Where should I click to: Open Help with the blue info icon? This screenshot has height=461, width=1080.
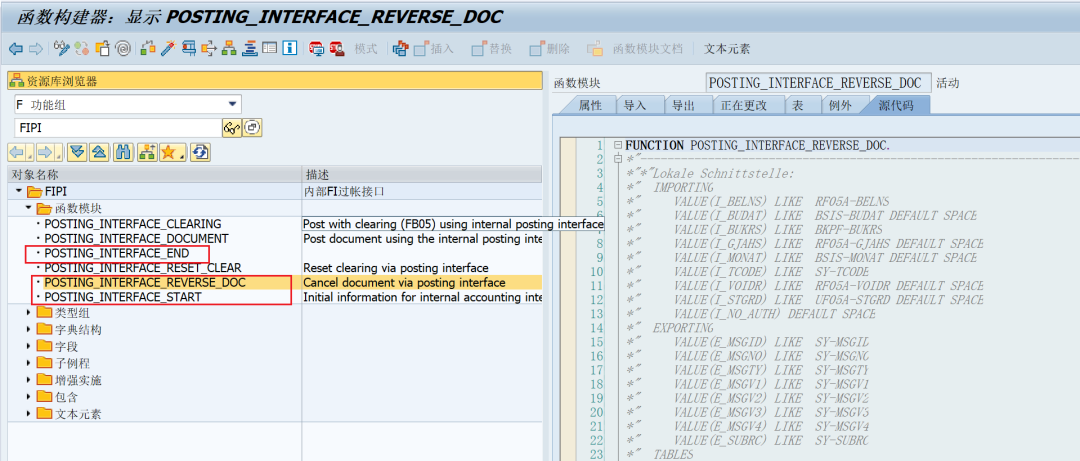tap(290, 49)
